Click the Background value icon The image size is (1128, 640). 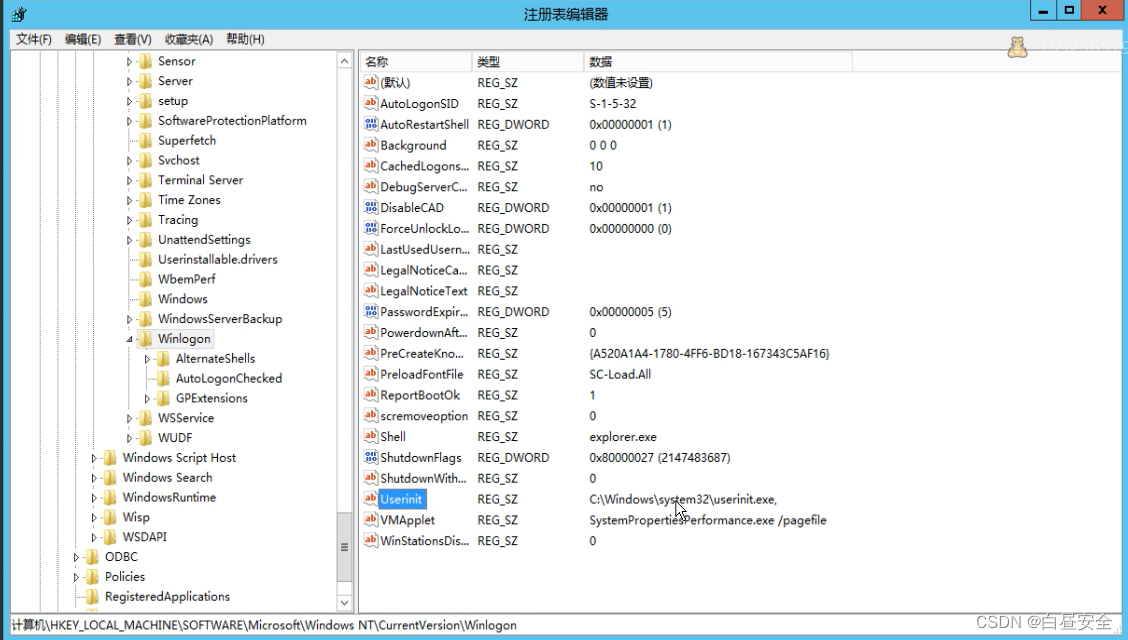370,145
